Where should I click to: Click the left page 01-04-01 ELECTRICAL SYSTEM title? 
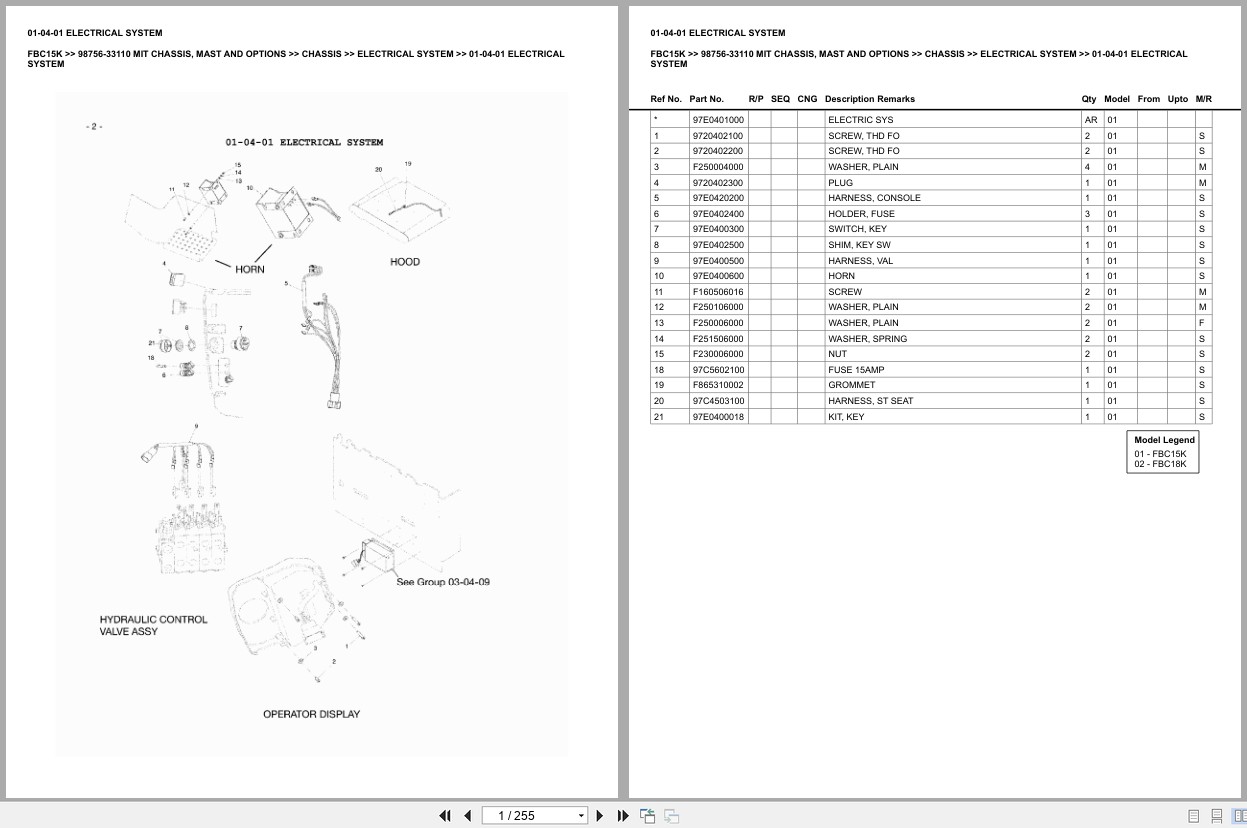tap(95, 33)
